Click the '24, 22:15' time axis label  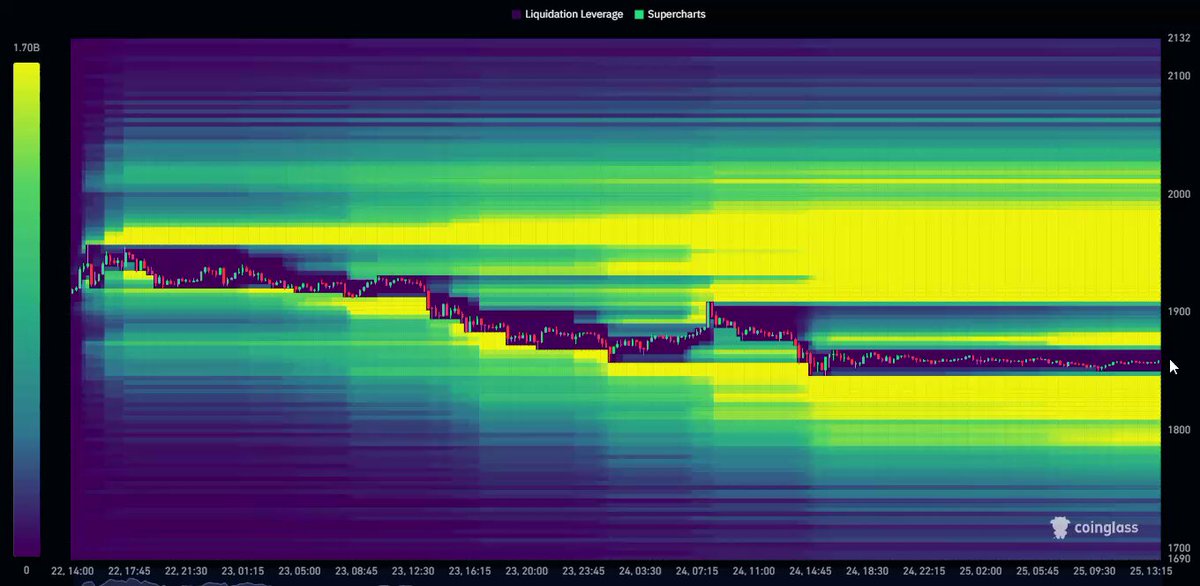pyautogui.click(x=926, y=571)
